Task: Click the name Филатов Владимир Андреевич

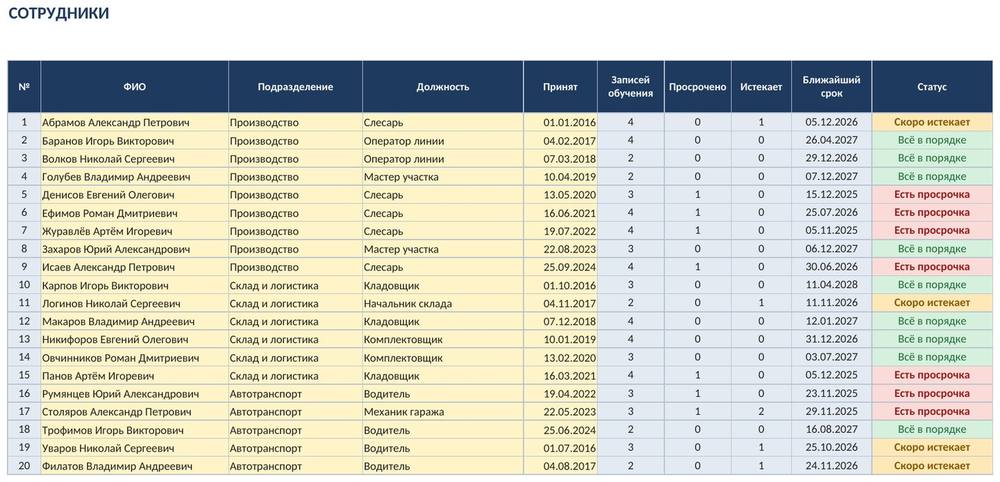Action: 117,466
